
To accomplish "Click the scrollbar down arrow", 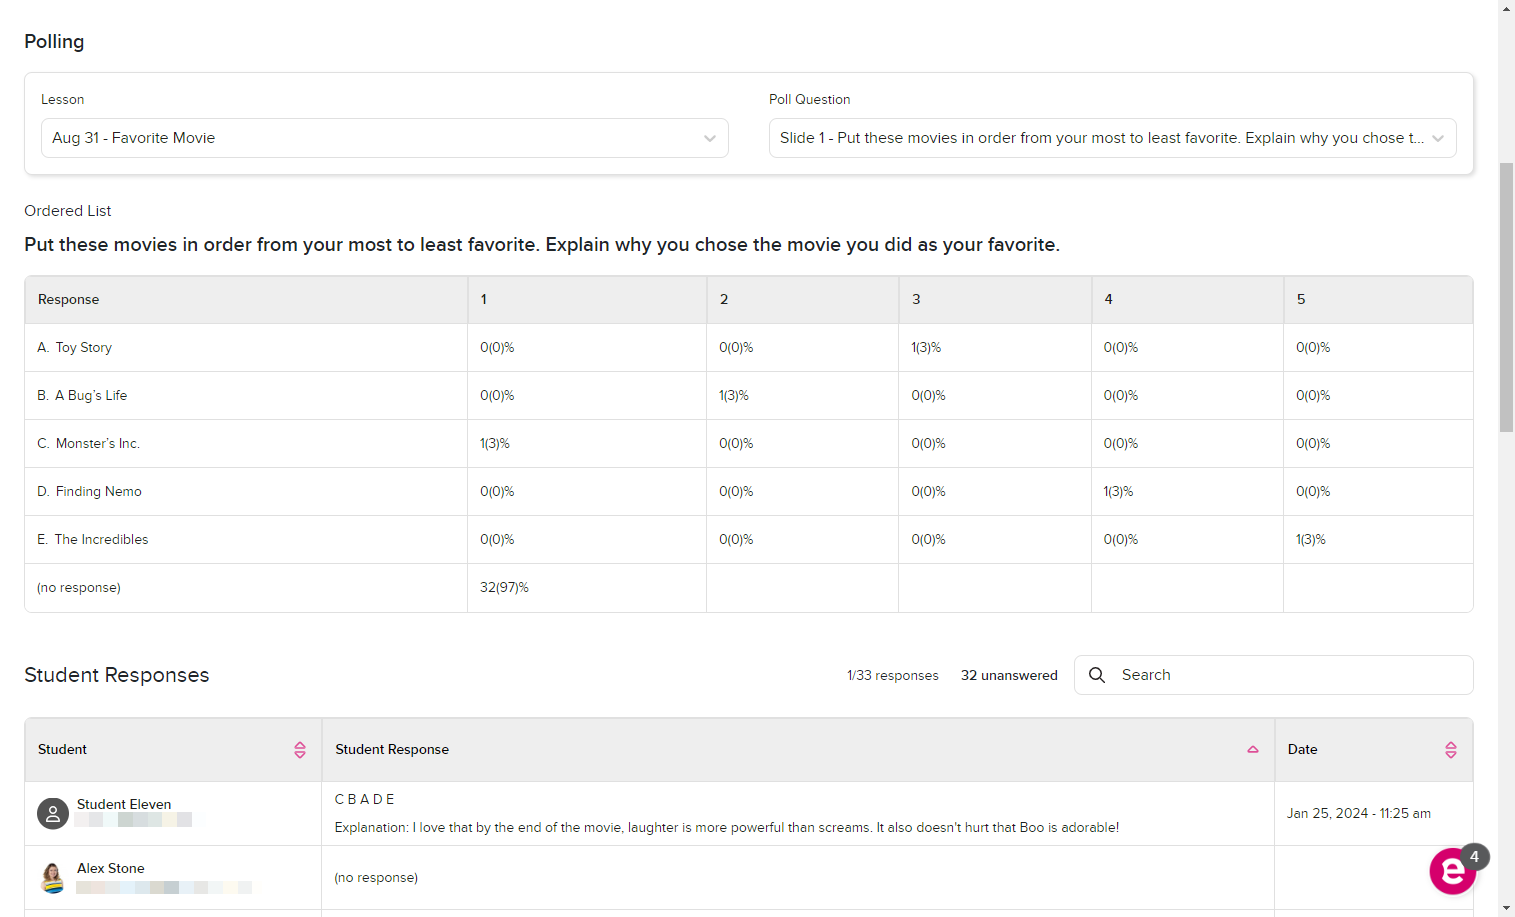I will (1506, 908).
